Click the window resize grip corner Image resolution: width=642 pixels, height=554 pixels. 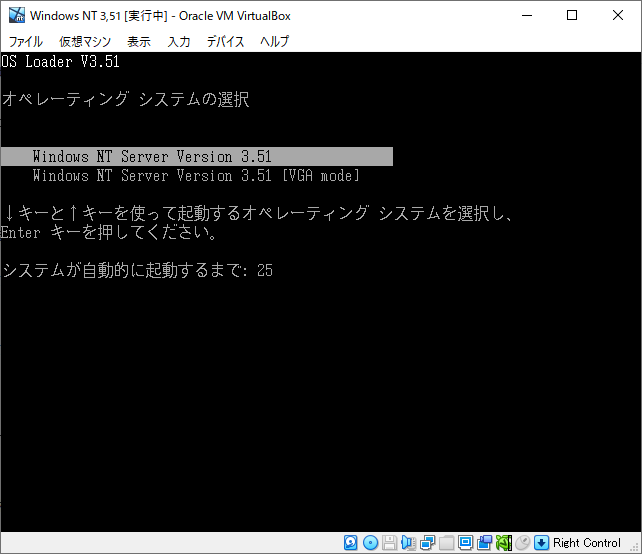pyautogui.click(x=635, y=547)
